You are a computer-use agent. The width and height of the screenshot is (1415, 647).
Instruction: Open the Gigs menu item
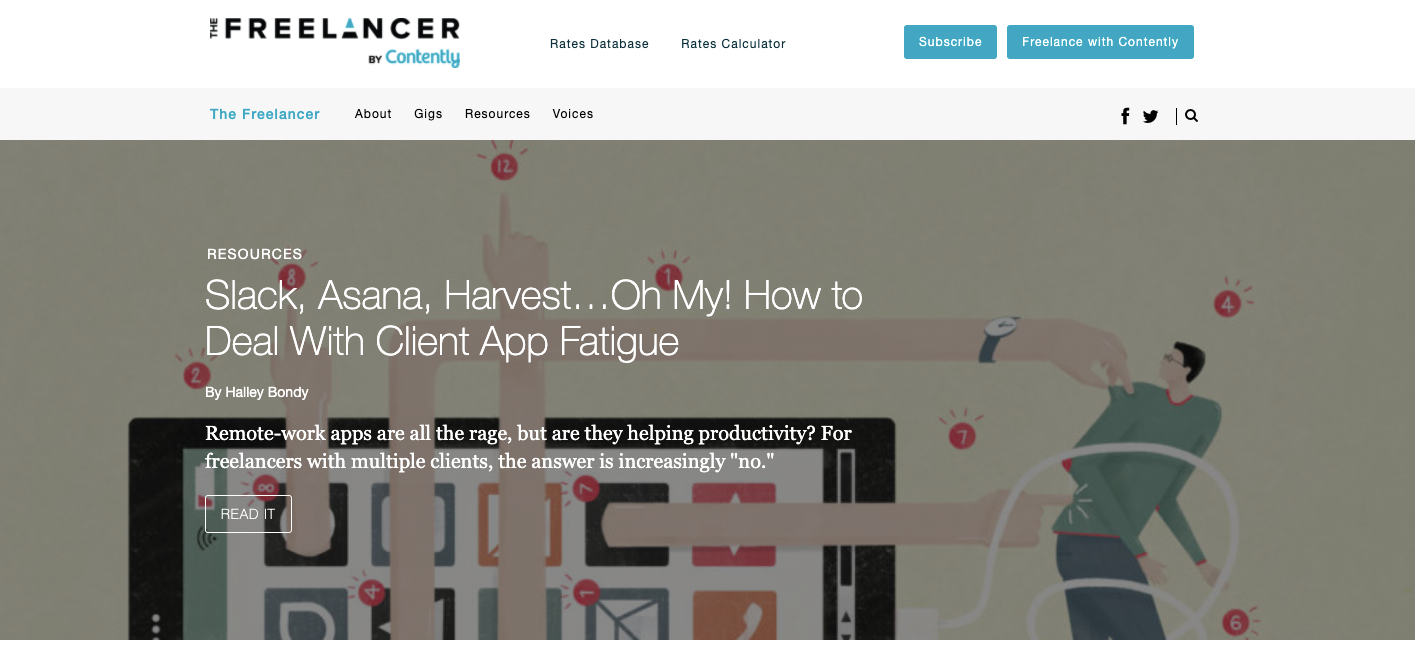click(428, 114)
